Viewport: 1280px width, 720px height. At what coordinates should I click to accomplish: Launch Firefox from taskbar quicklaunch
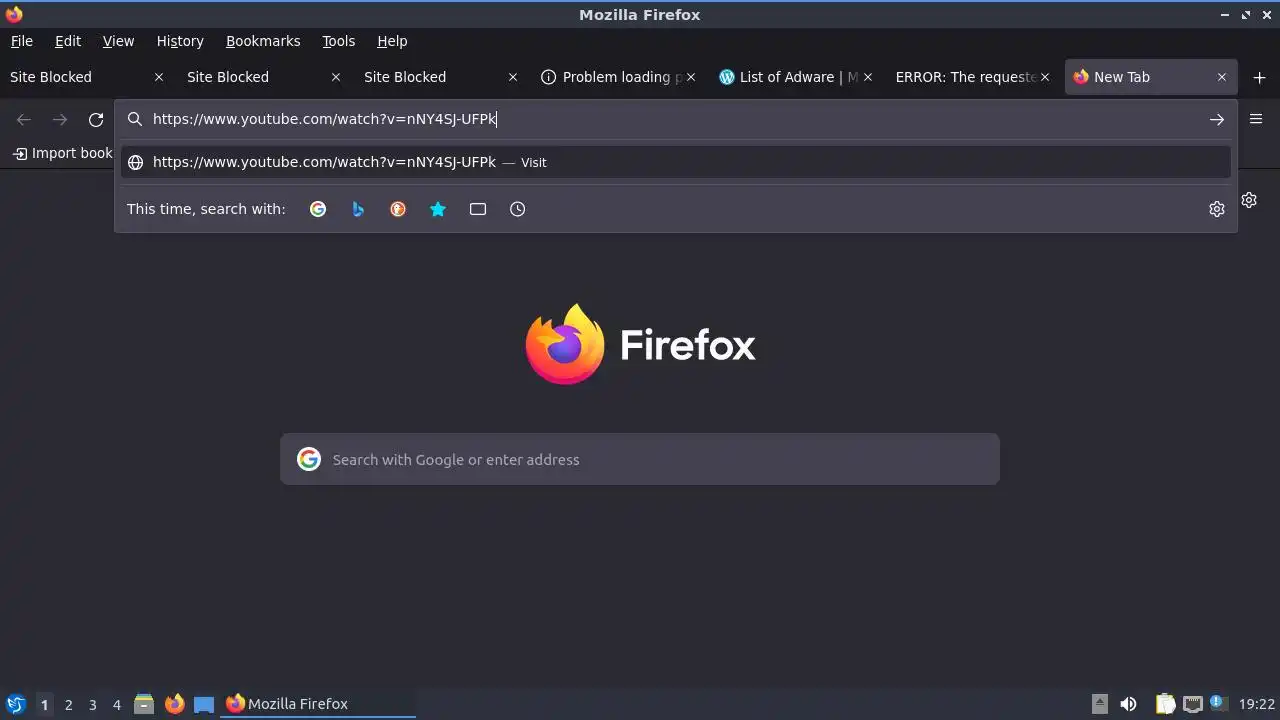pyautogui.click(x=174, y=704)
